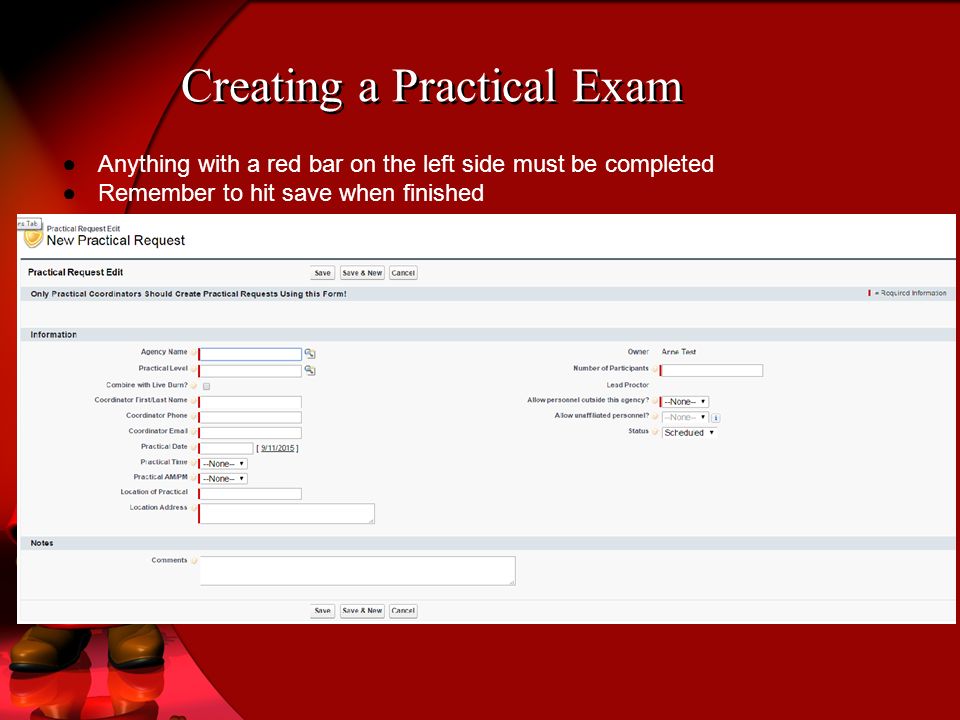Open the Agency Name lookup icon
960x720 pixels.
click(x=310, y=354)
